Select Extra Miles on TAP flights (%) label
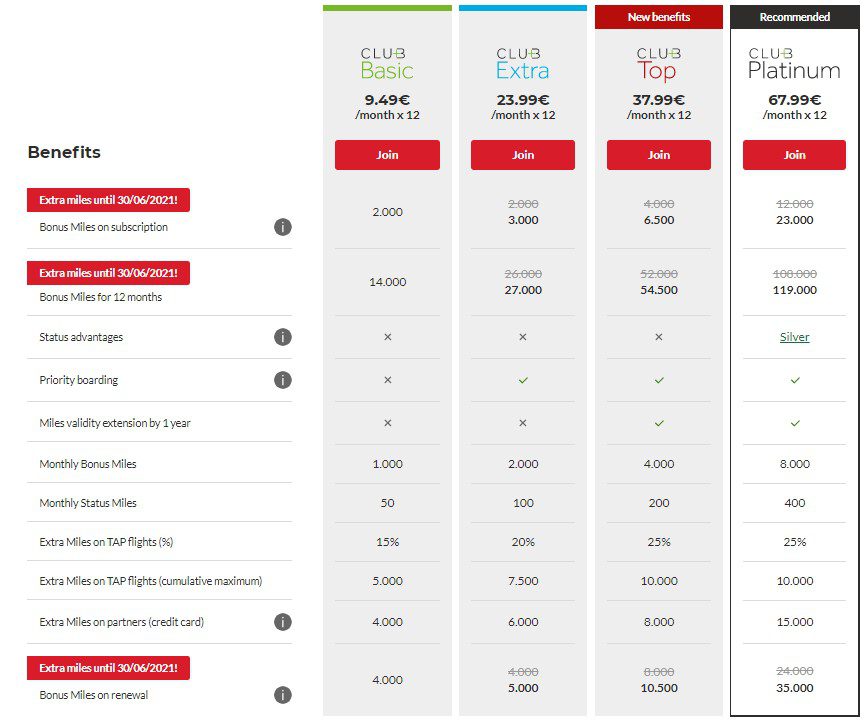Viewport: 867px width, 727px height. 106,542
